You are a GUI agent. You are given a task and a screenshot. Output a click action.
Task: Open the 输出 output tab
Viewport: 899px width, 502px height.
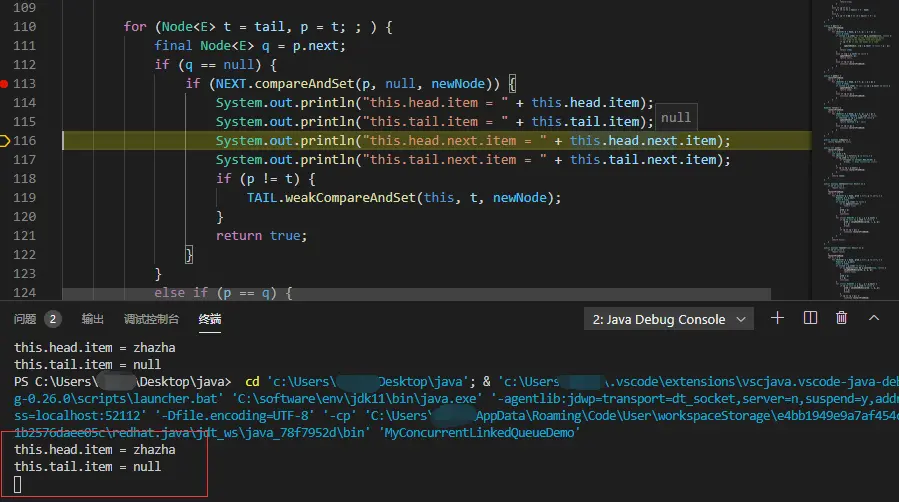[92, 319]
